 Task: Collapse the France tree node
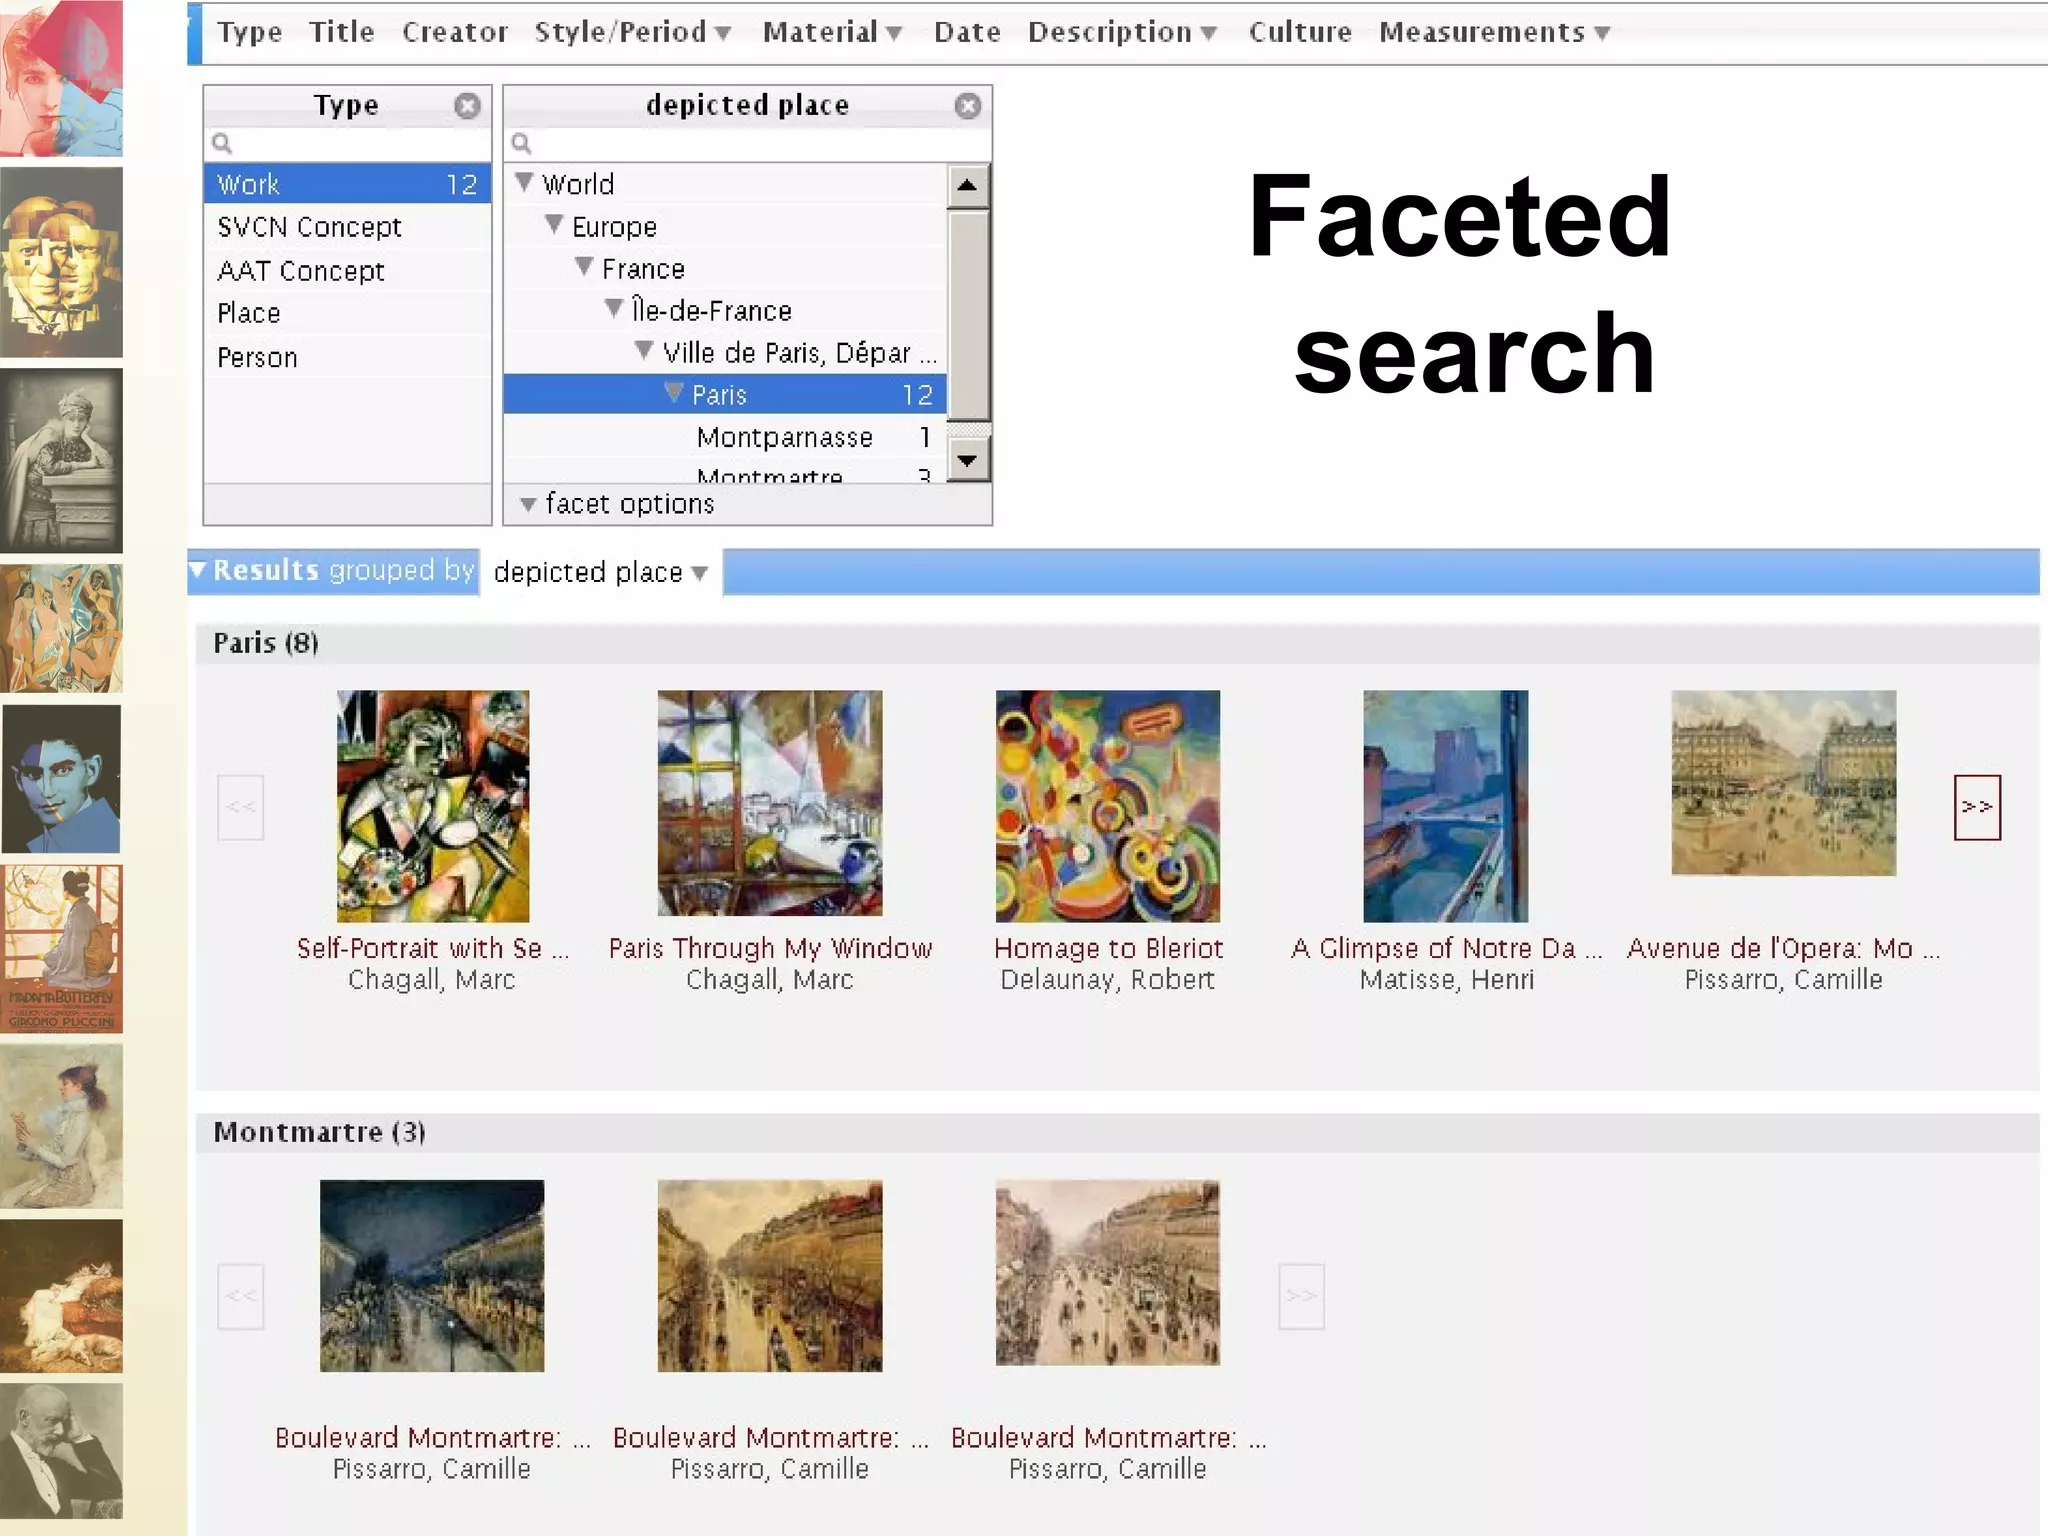pyautogui.click(x=584, y=266)
